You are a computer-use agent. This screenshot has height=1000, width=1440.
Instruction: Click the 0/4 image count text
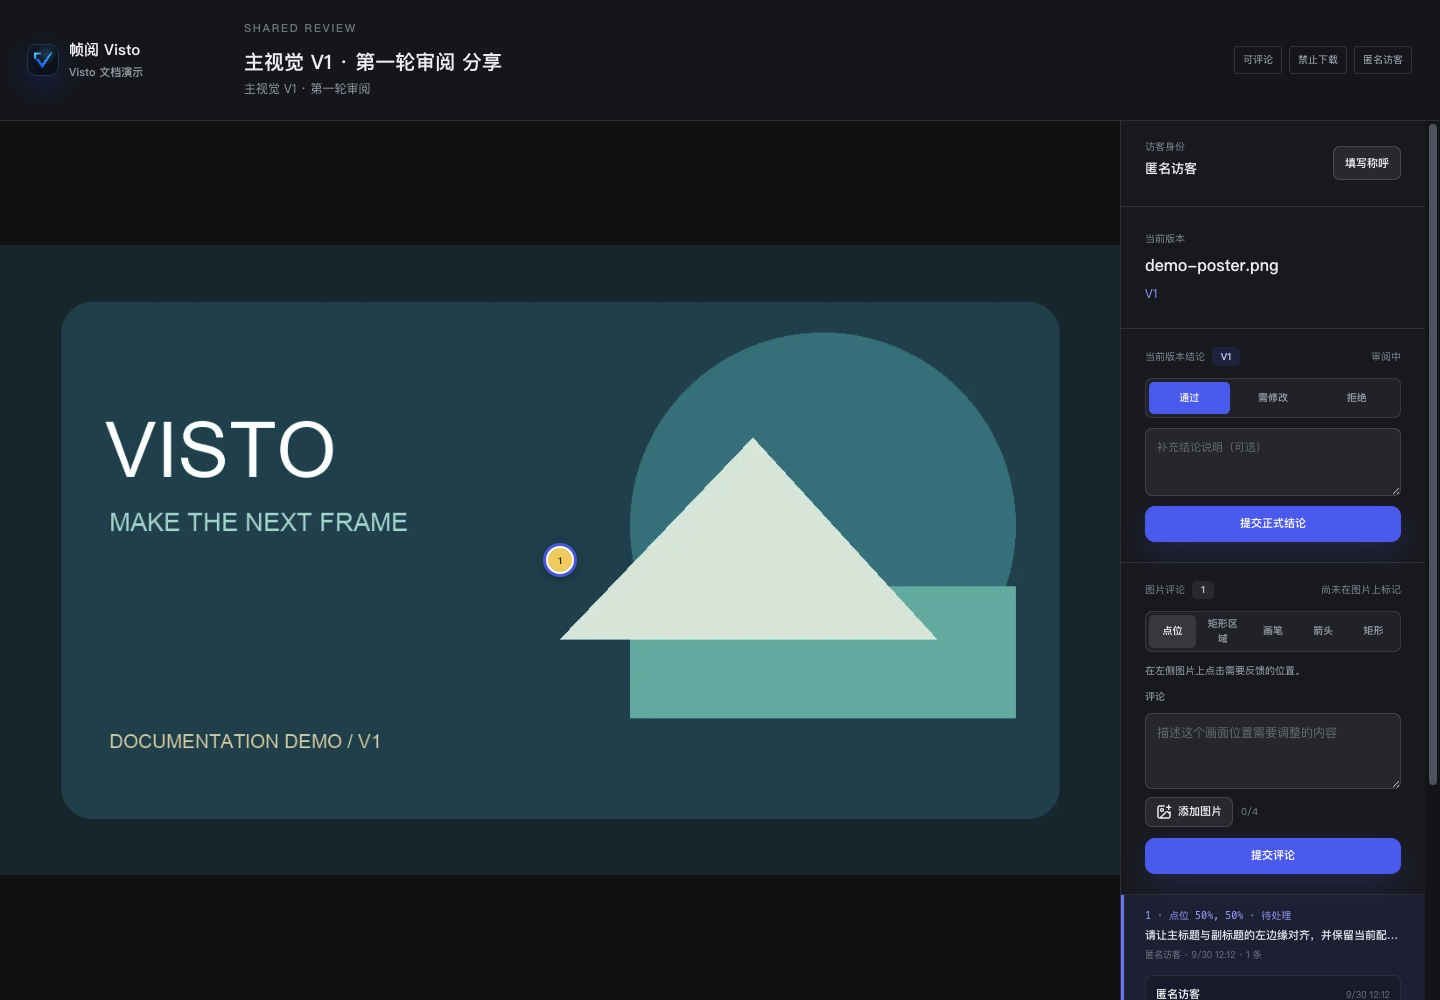1250,812
